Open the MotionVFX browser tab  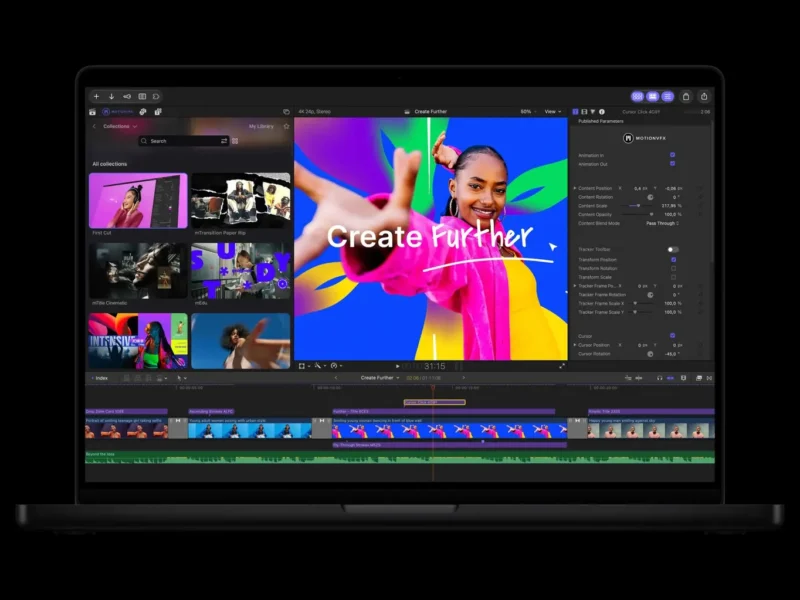pyautogui.click(x=118, y=112)
